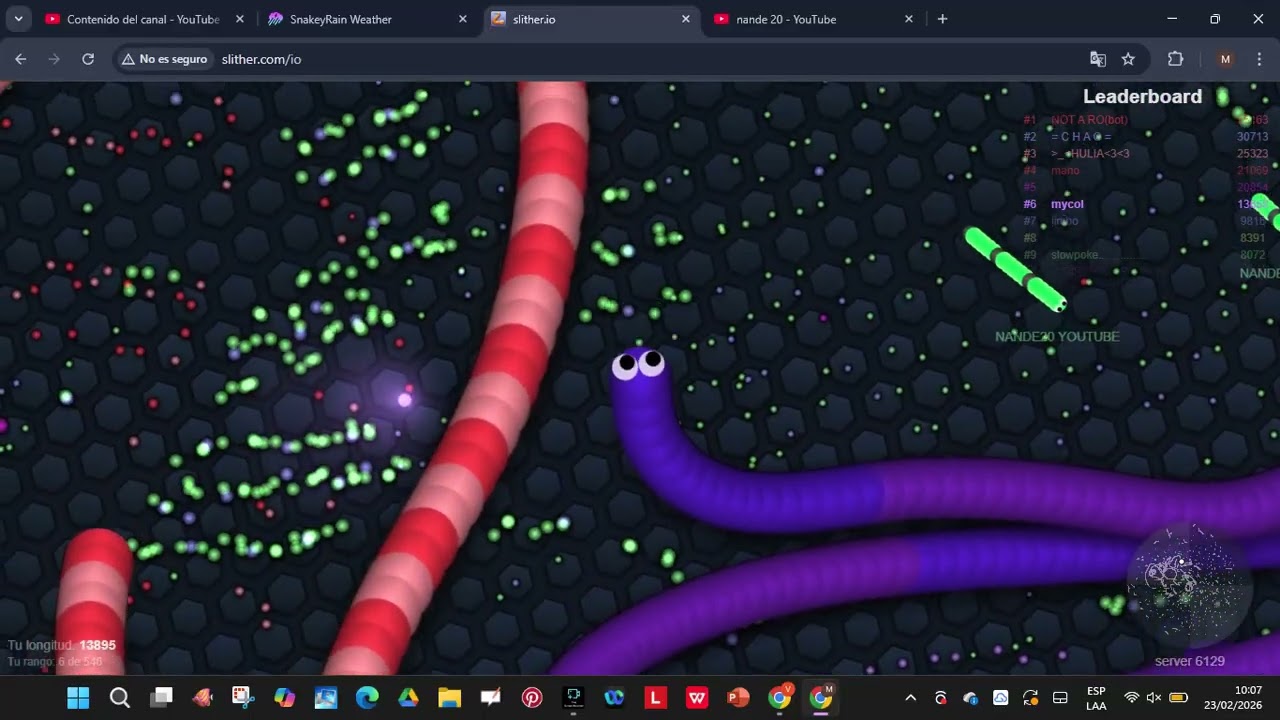This screenshot has width=1280, height=720.
Task: Expand the tab search dropdown arrow
Action: 18,19
